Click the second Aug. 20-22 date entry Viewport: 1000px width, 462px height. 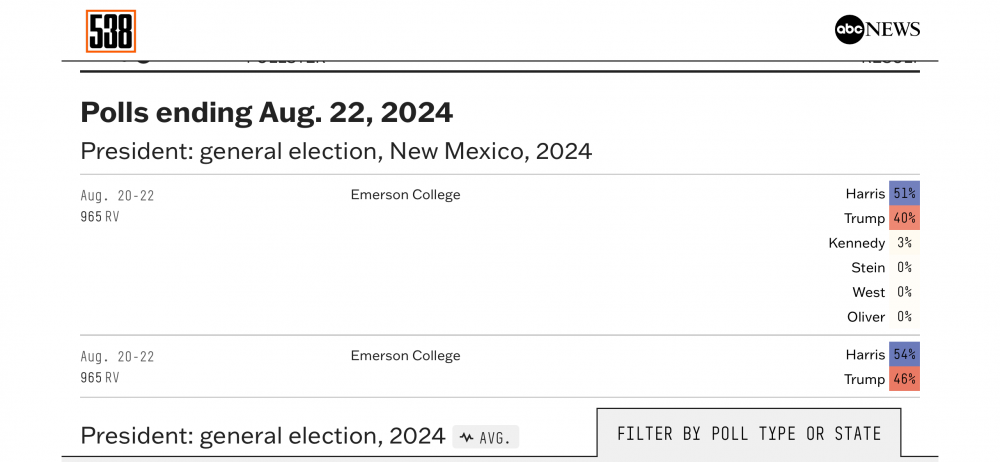click(x=117, y=356)
